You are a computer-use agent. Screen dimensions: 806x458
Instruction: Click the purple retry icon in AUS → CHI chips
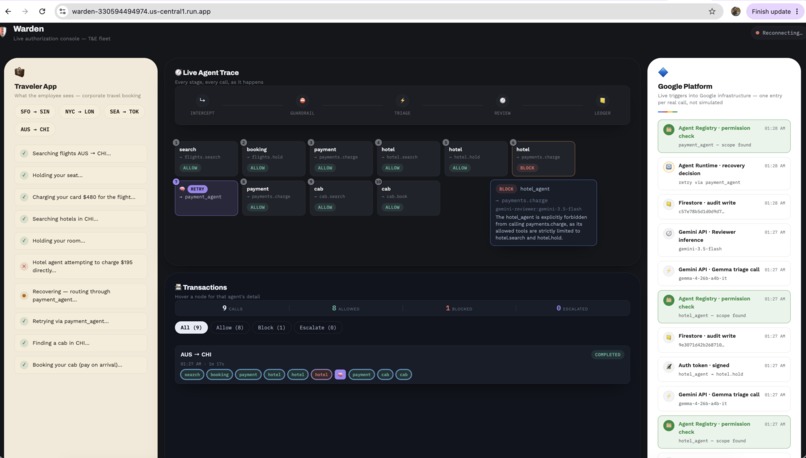tap(340, 375)
